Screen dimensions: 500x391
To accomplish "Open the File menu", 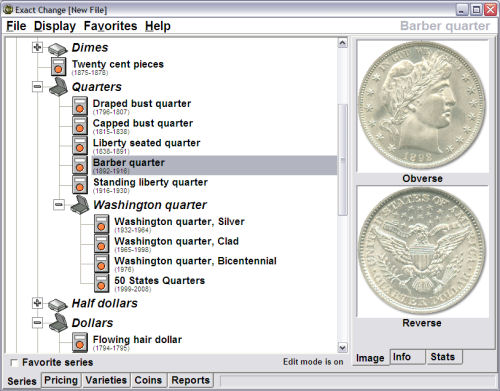I will tap(16, 26).
